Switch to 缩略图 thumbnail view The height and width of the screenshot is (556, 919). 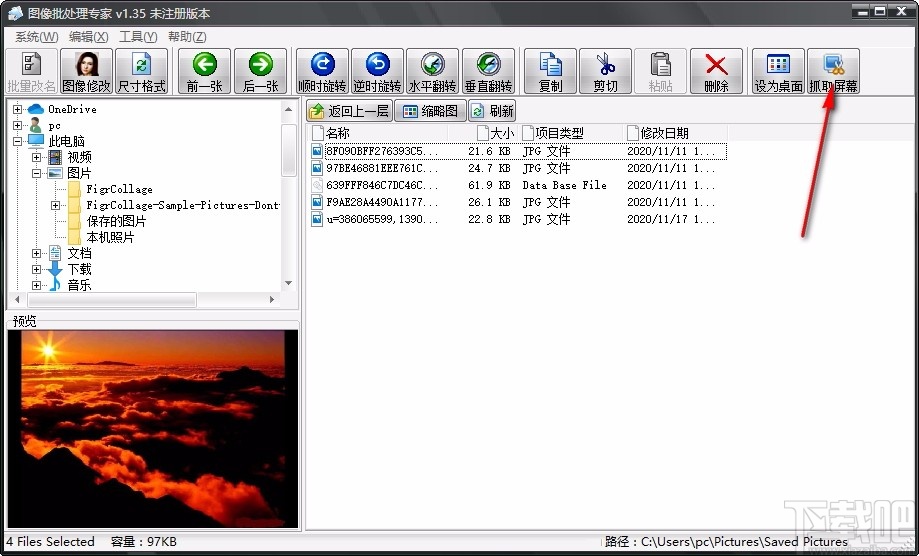tap(430, 111)
